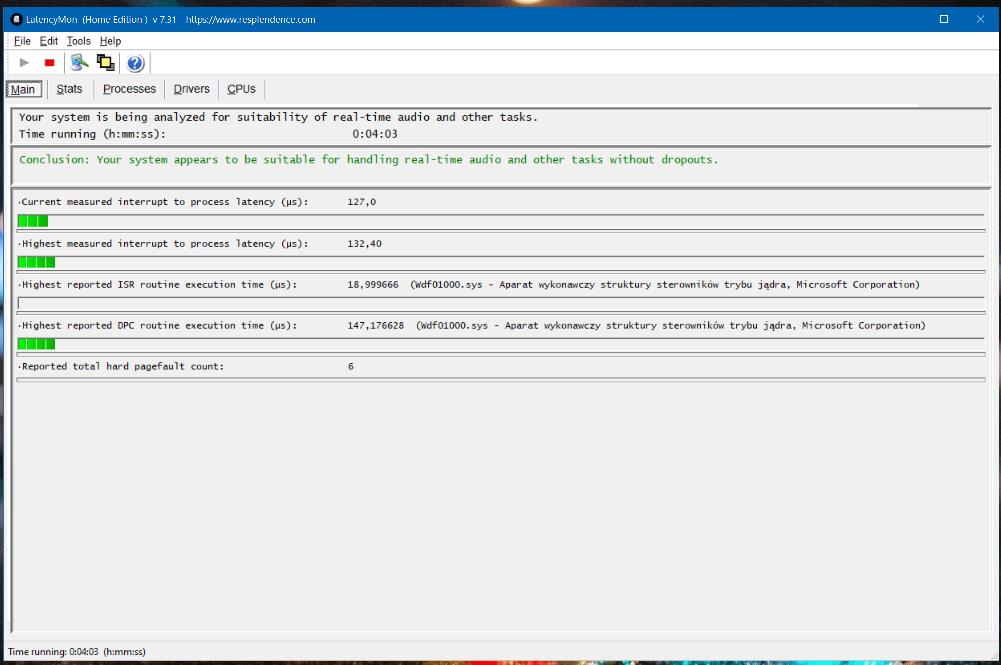Switch to the Processes tab
1001x665 pixels.
(130, 89)
